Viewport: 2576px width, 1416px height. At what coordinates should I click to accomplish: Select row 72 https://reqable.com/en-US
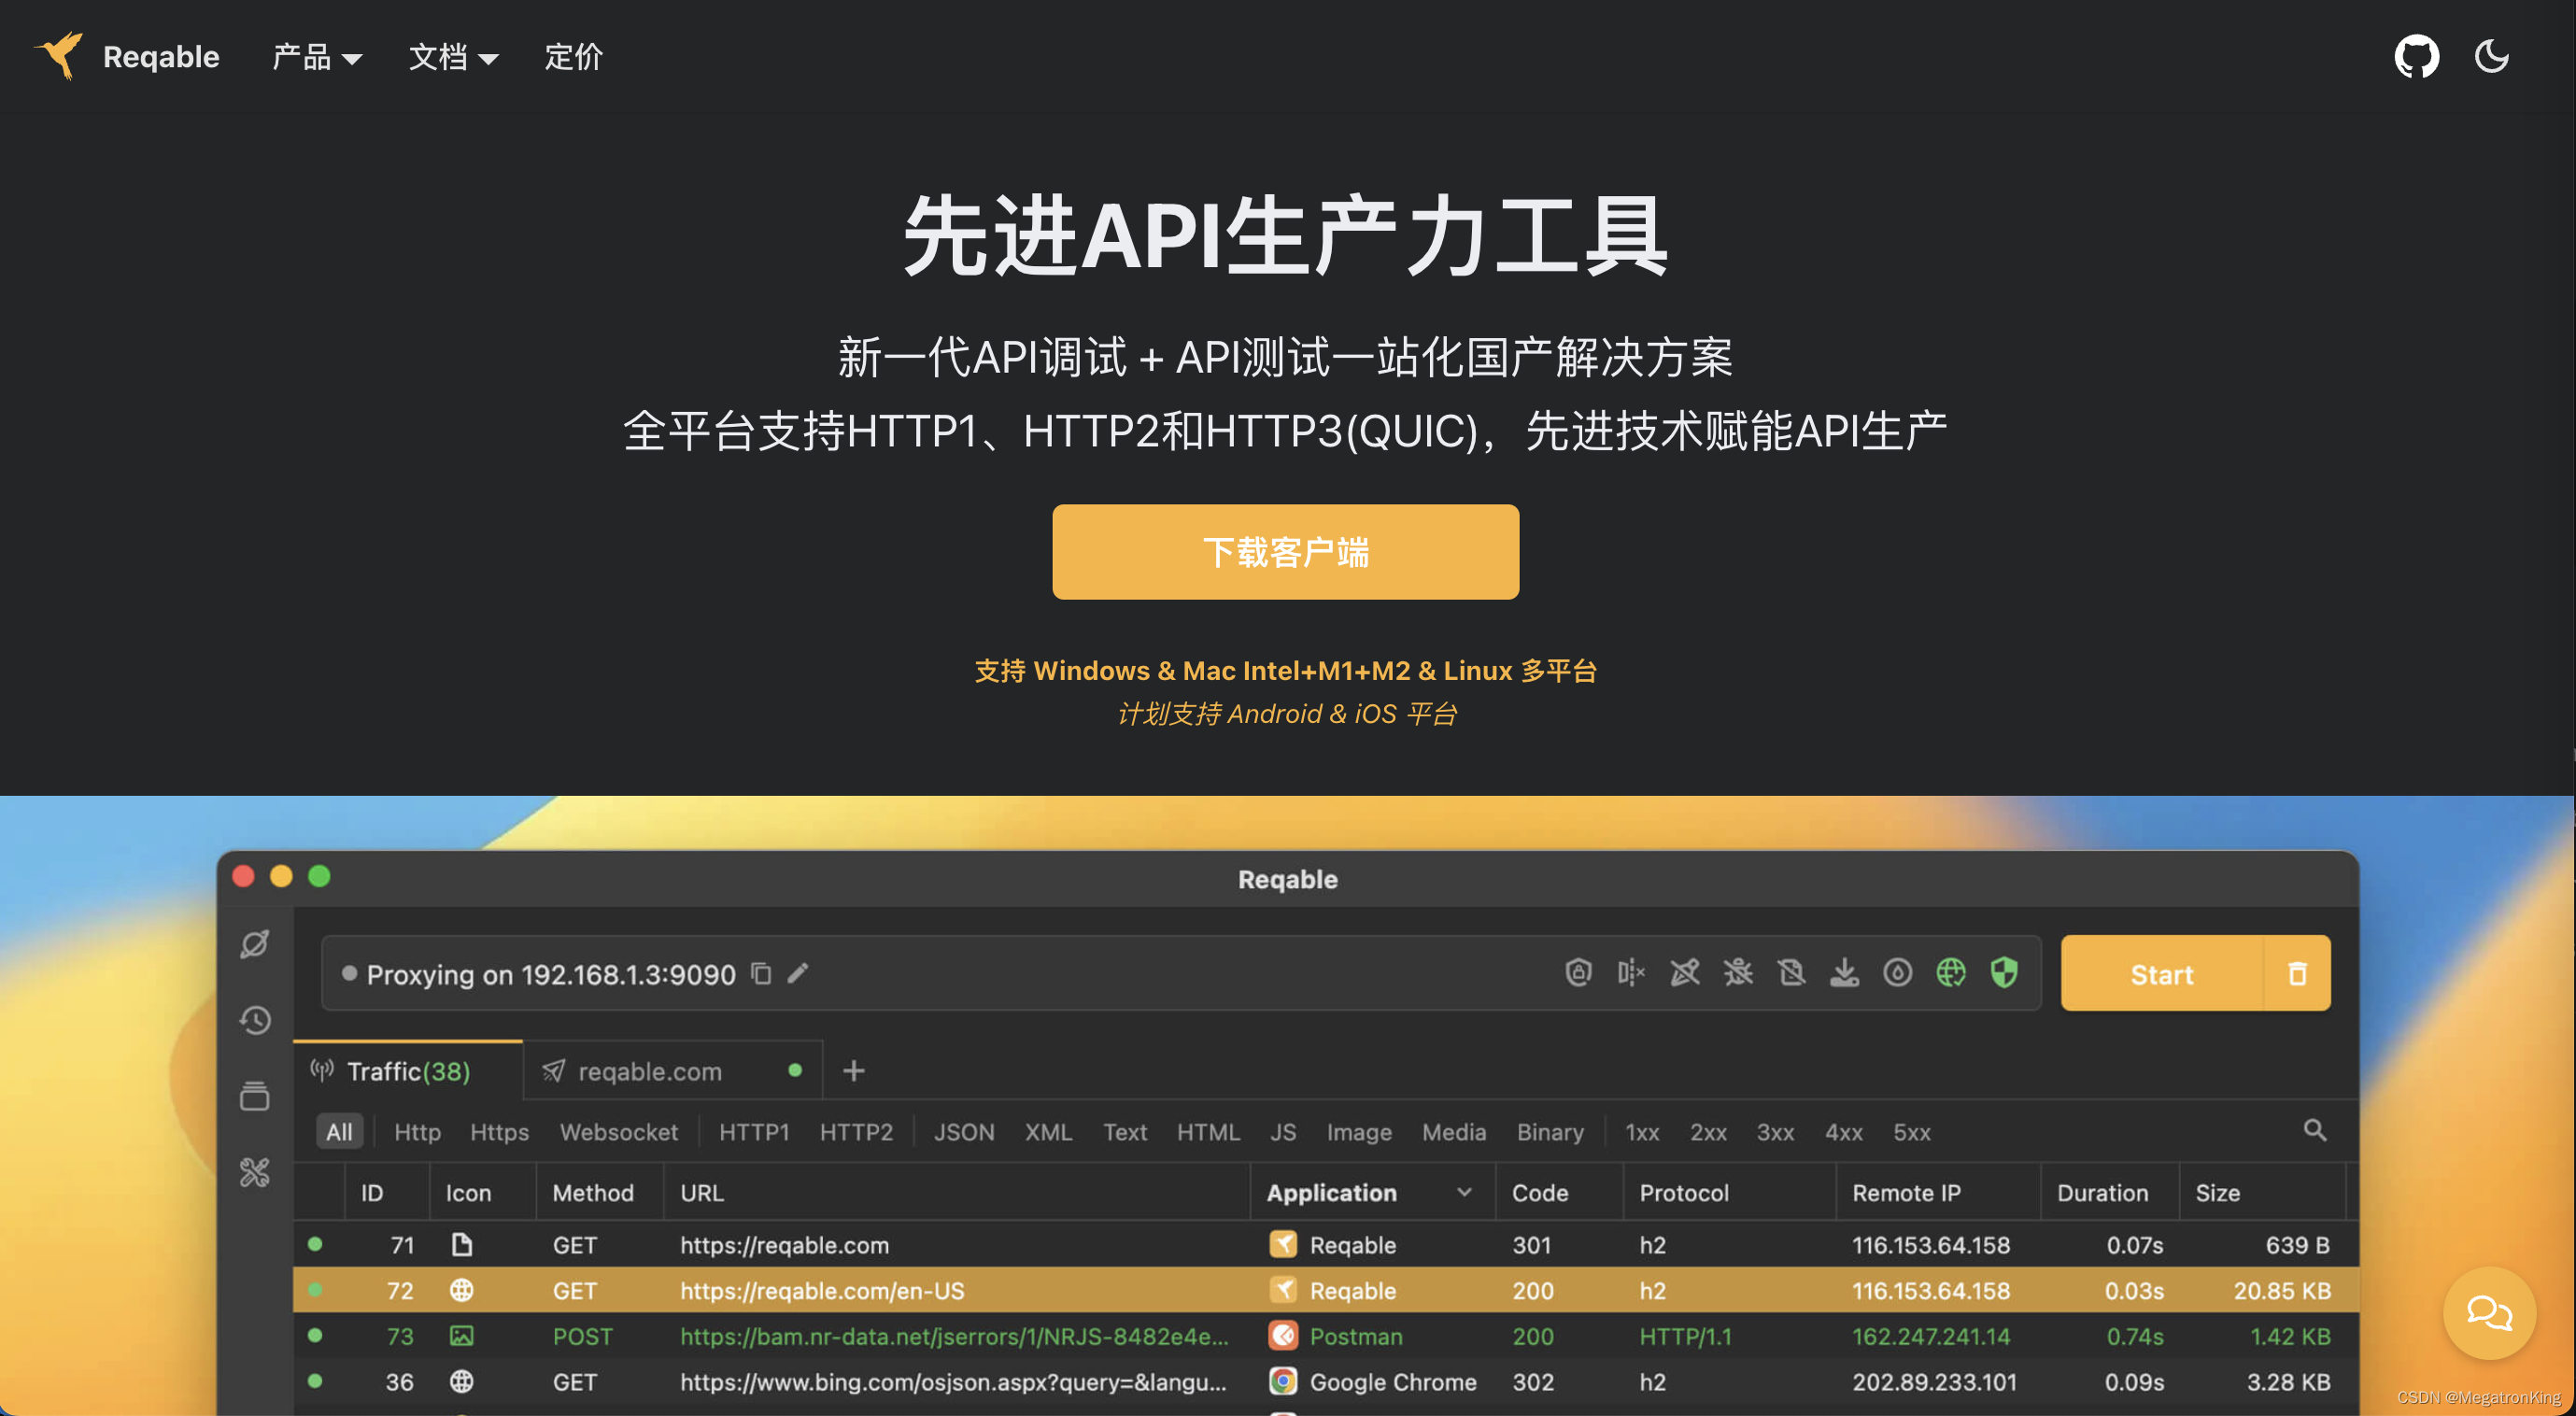(x=1325, y=1290)
